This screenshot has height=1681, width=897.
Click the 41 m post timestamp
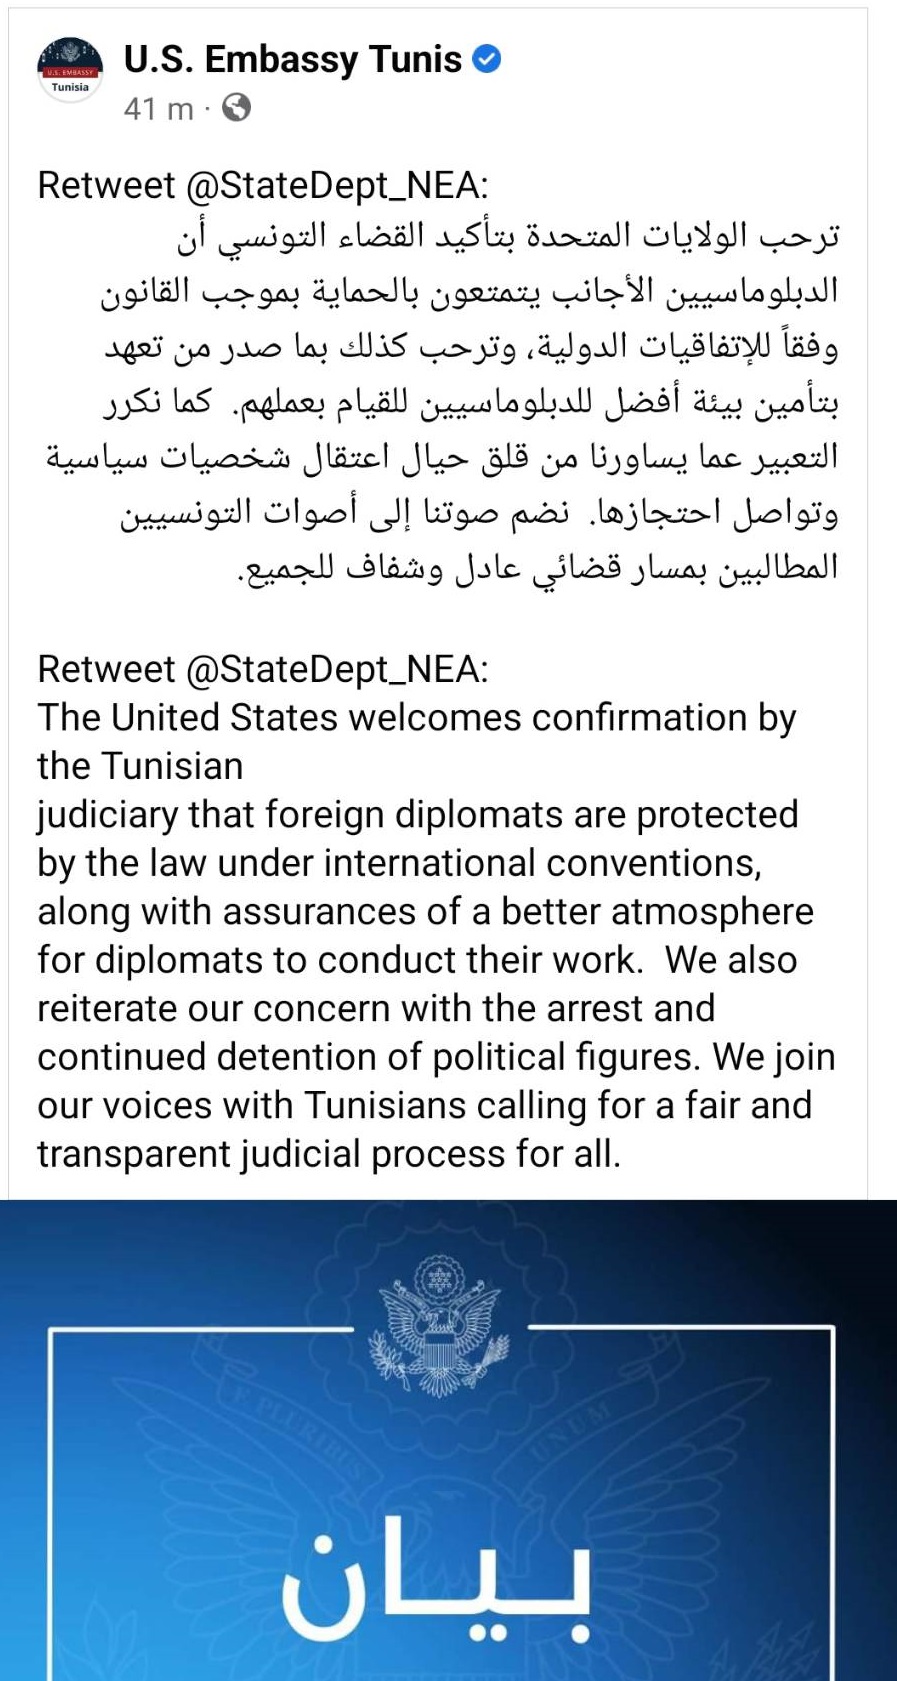(x=158, y=108)
